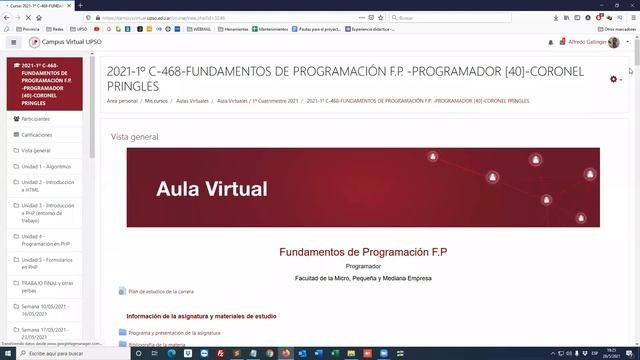The image size is (640, 360).
Task: Click the Mis cursos breadcrumb
Action: pyautogui.click(x=156, y=101)
